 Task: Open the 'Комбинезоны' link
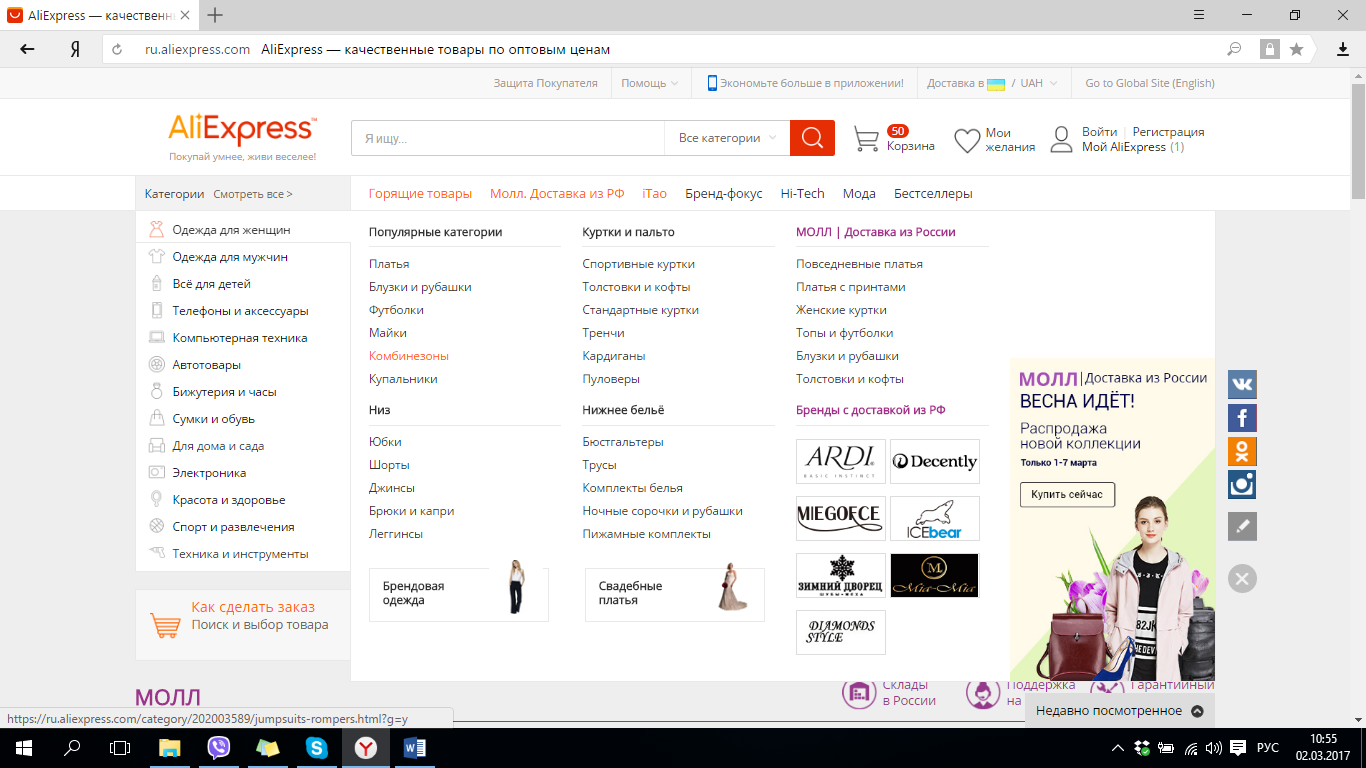pyautogui.click(x=409, y=356)
